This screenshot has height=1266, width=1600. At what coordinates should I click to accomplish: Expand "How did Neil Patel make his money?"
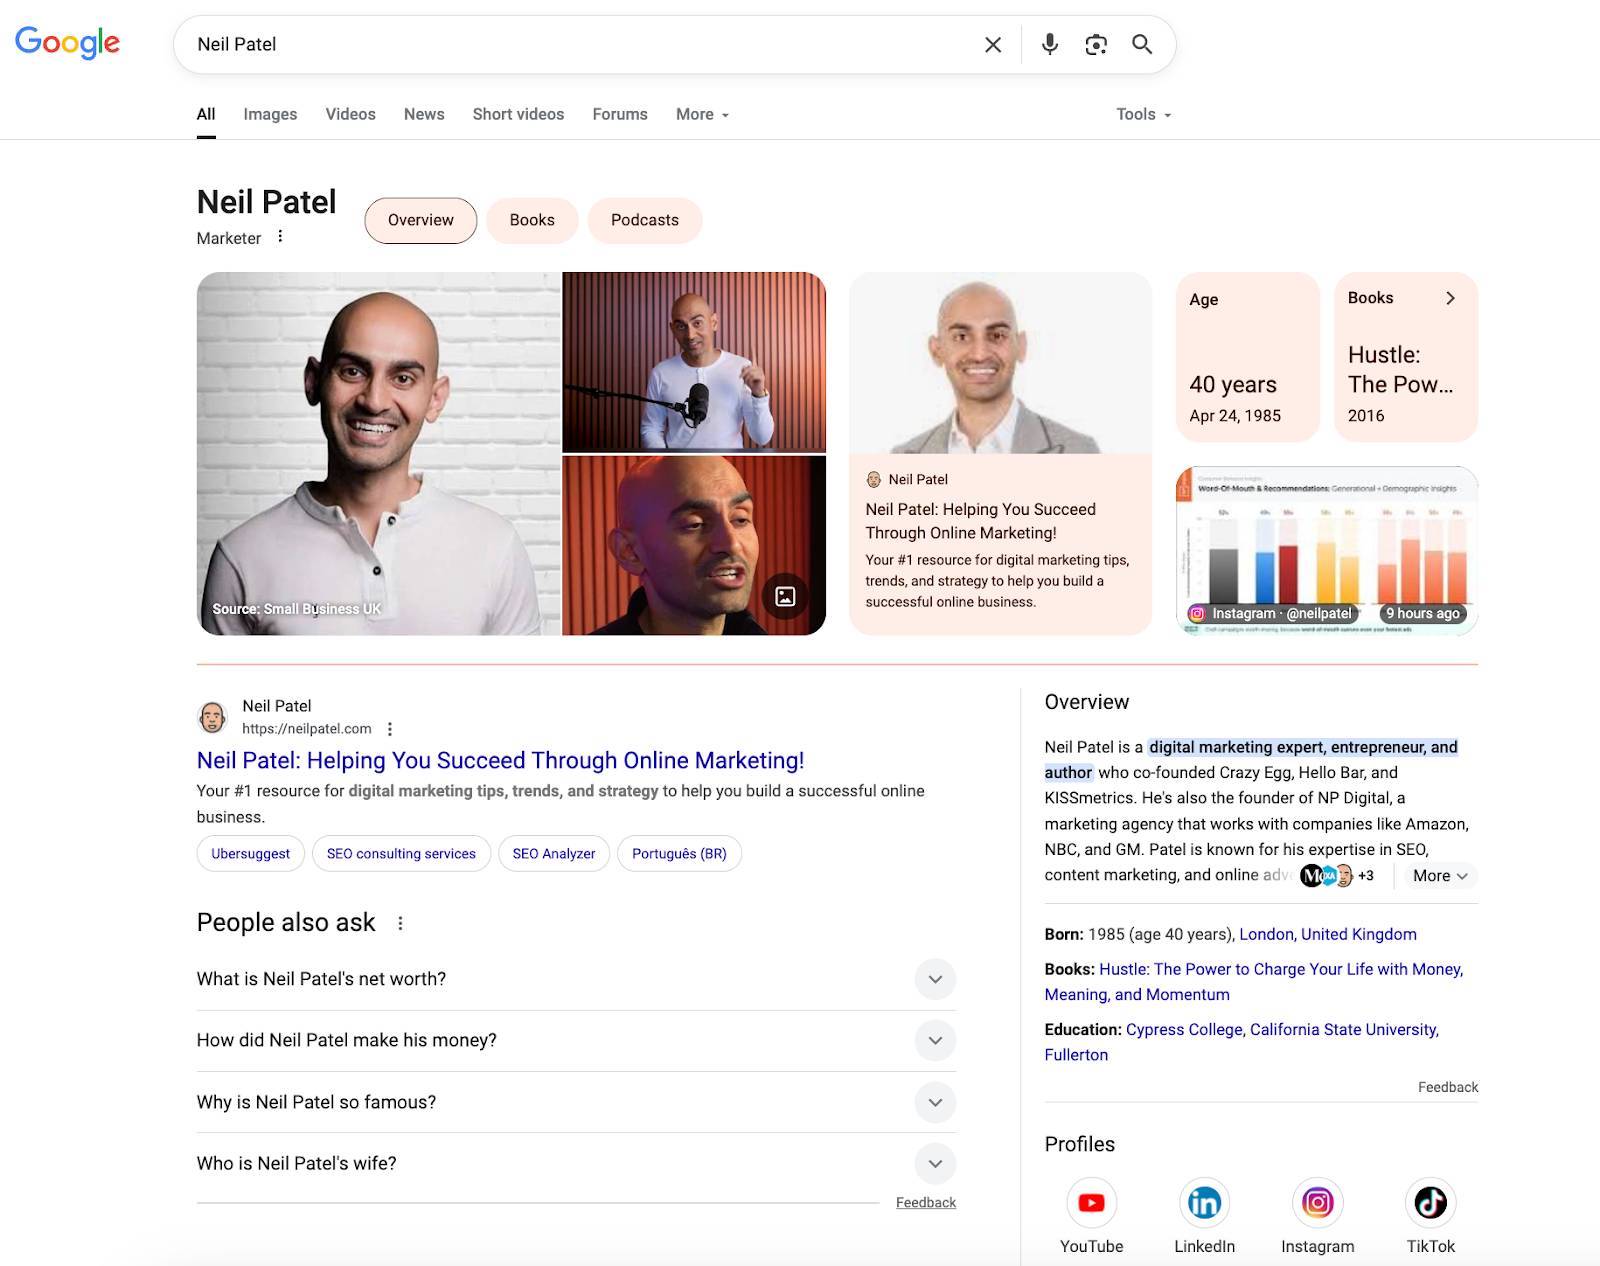(576, 1041)
